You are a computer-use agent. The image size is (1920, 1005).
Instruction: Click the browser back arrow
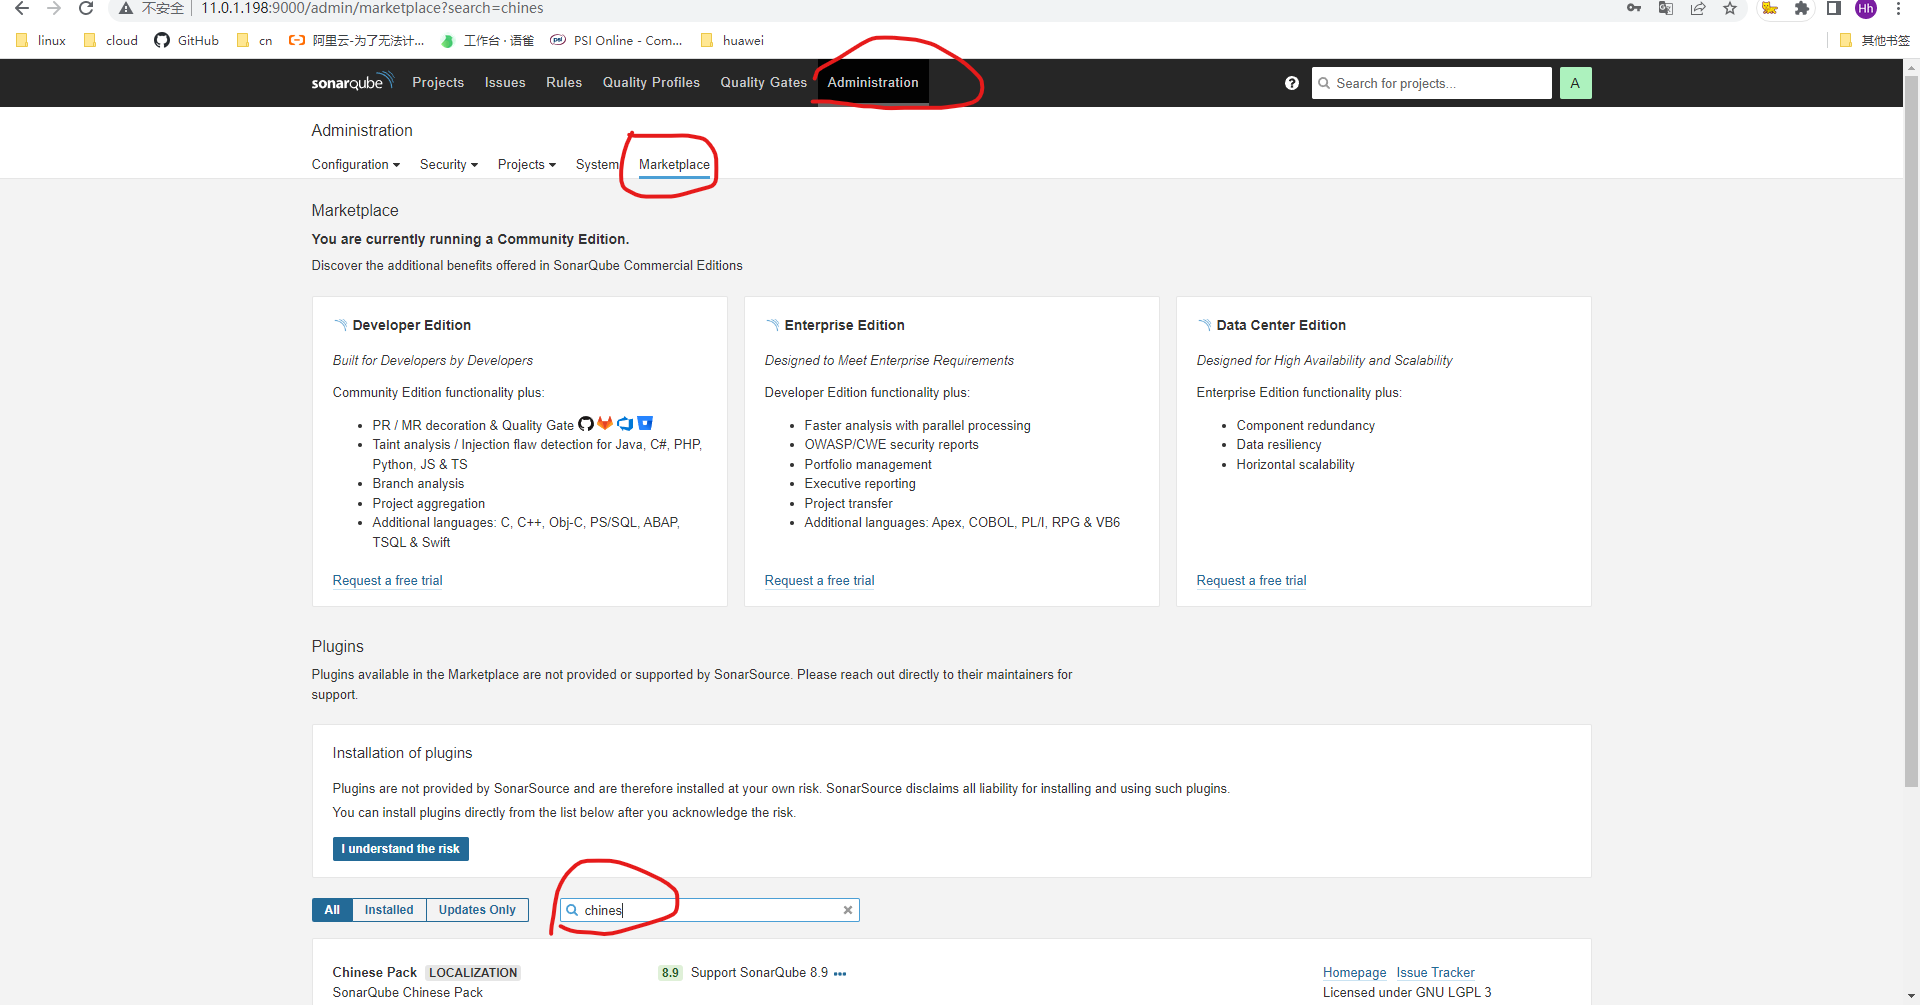click(22, 8)
